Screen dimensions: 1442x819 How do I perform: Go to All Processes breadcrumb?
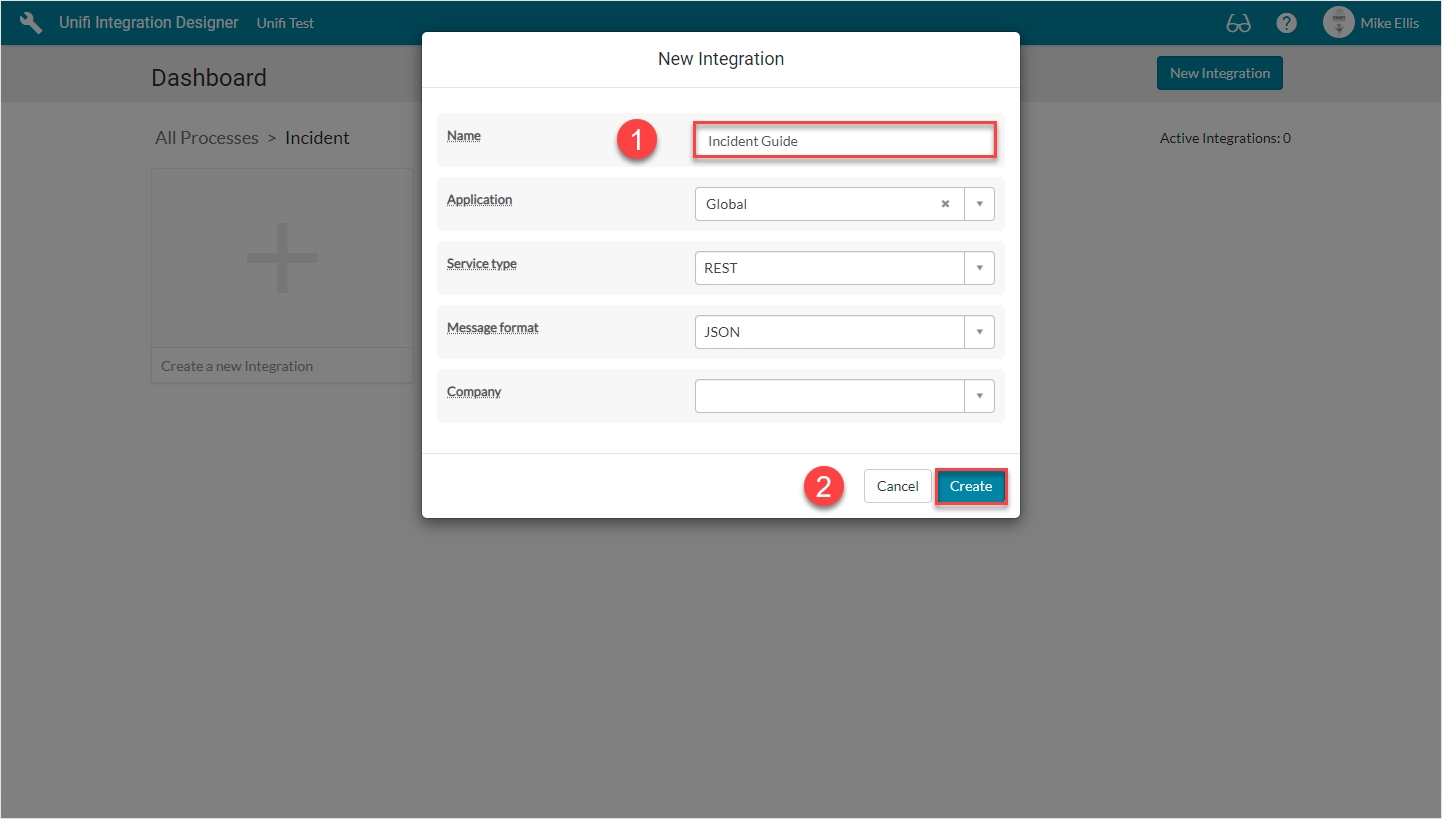point(207,138)
